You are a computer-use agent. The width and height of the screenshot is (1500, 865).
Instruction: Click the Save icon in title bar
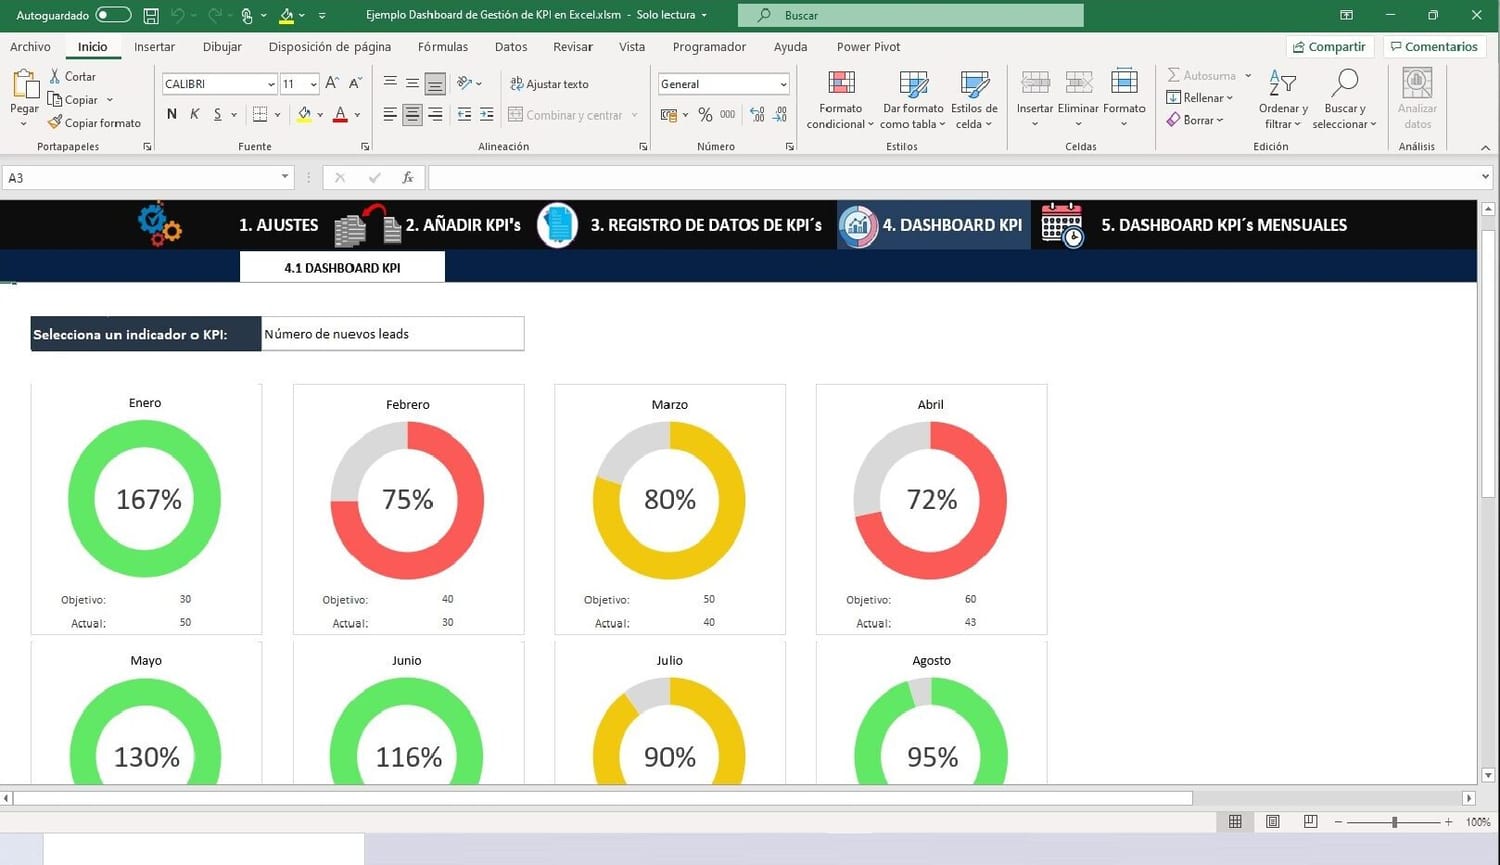(151, 15)
